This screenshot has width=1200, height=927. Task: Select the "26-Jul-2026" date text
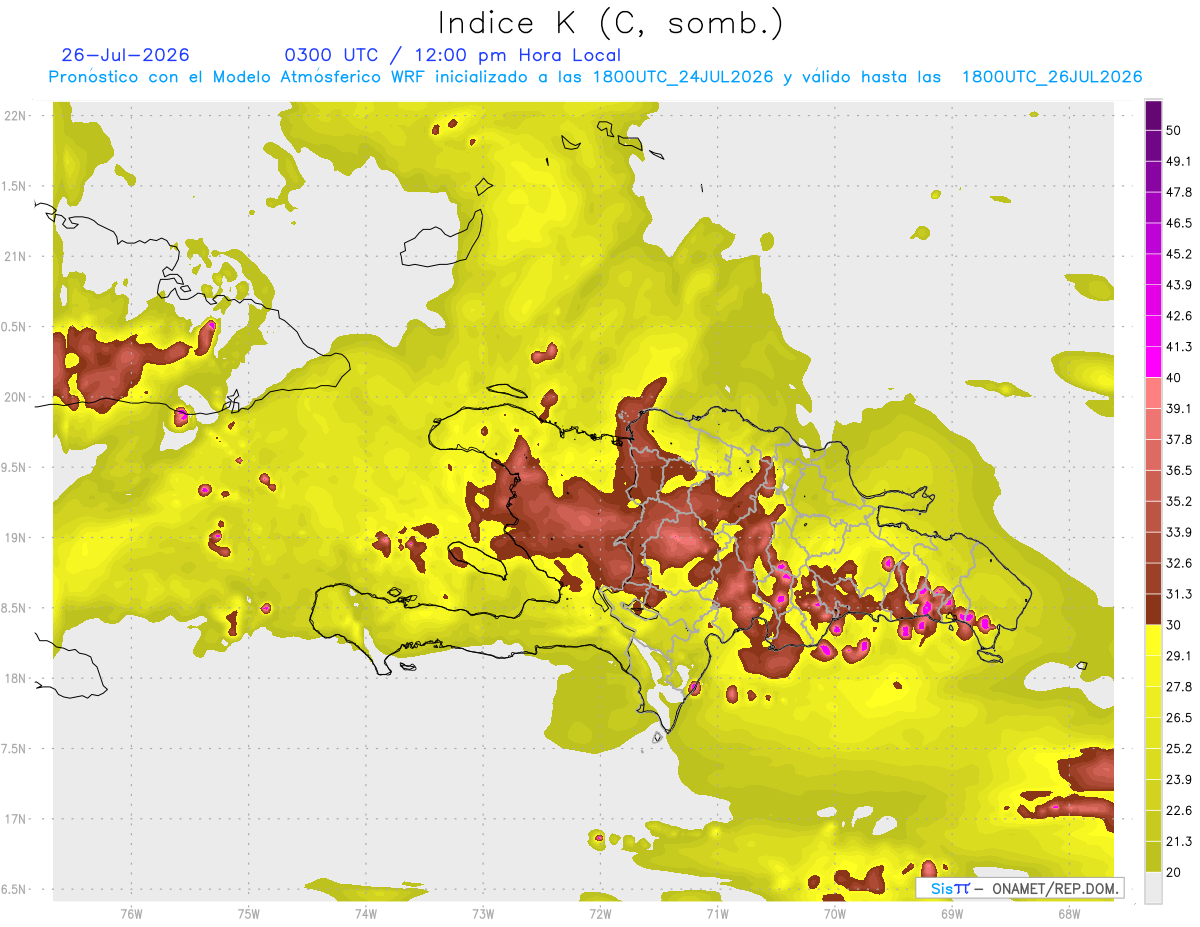[125, 55]
